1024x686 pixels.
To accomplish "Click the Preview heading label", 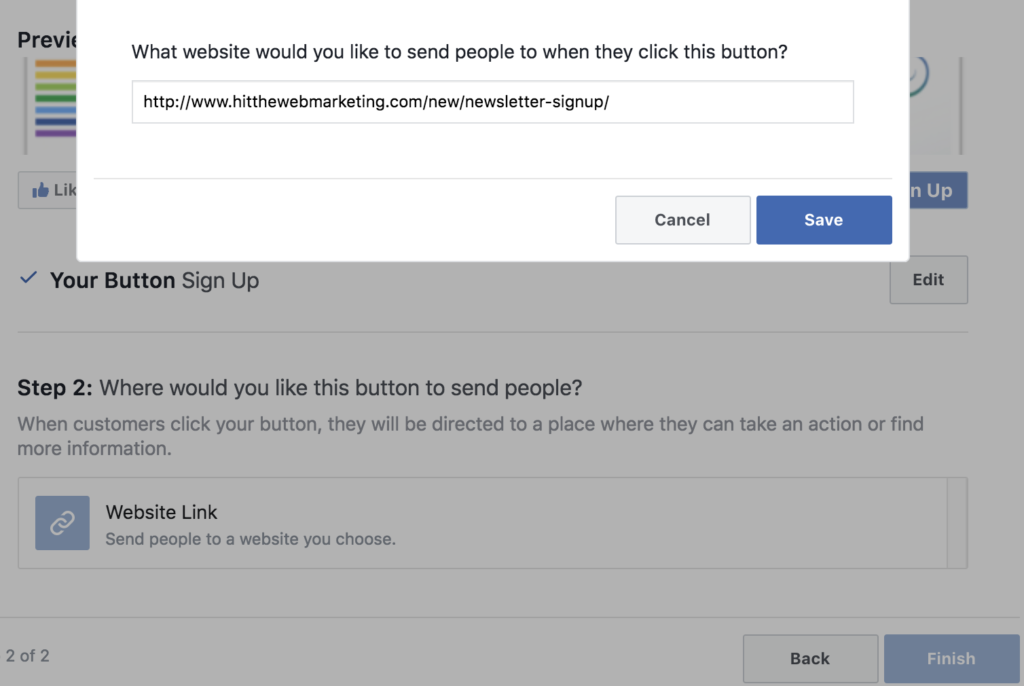I will click(x=47, y=40).
